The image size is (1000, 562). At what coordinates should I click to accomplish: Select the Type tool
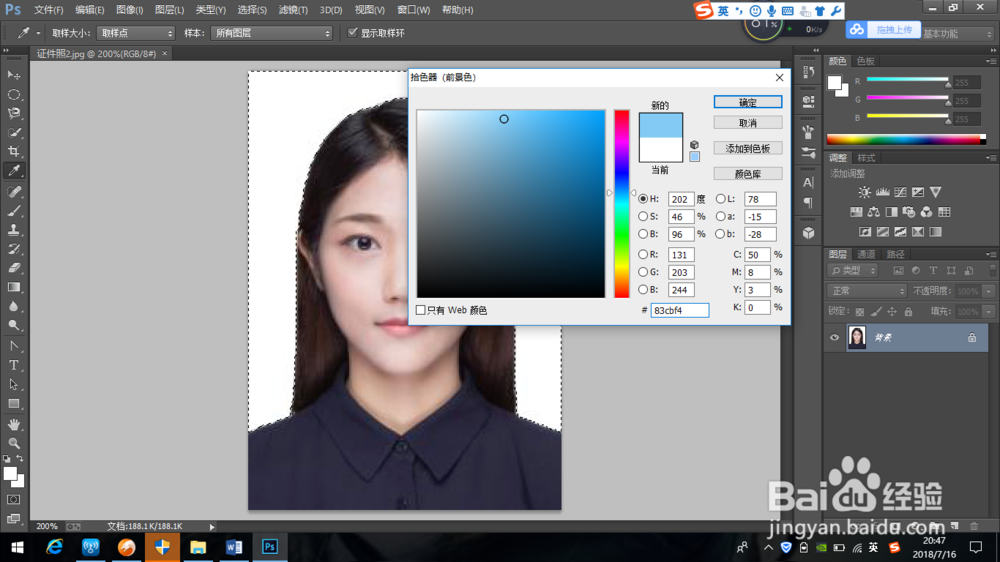pos(13,366)
